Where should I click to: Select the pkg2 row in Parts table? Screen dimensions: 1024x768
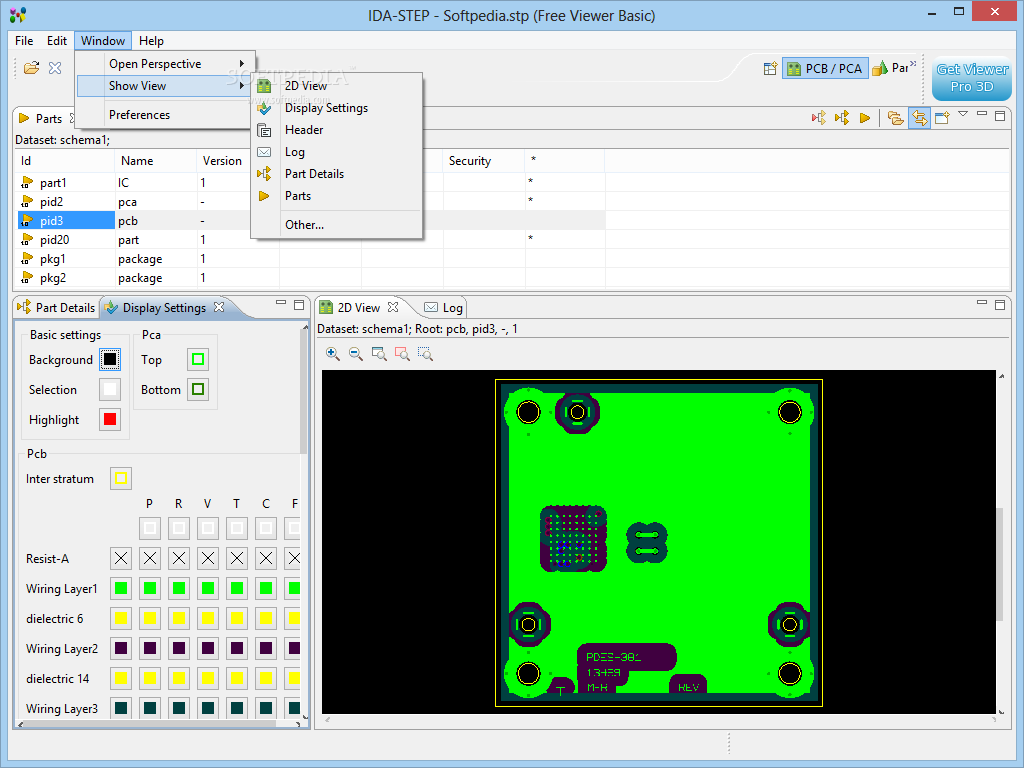pyautogui.click(x=311, y=277)
